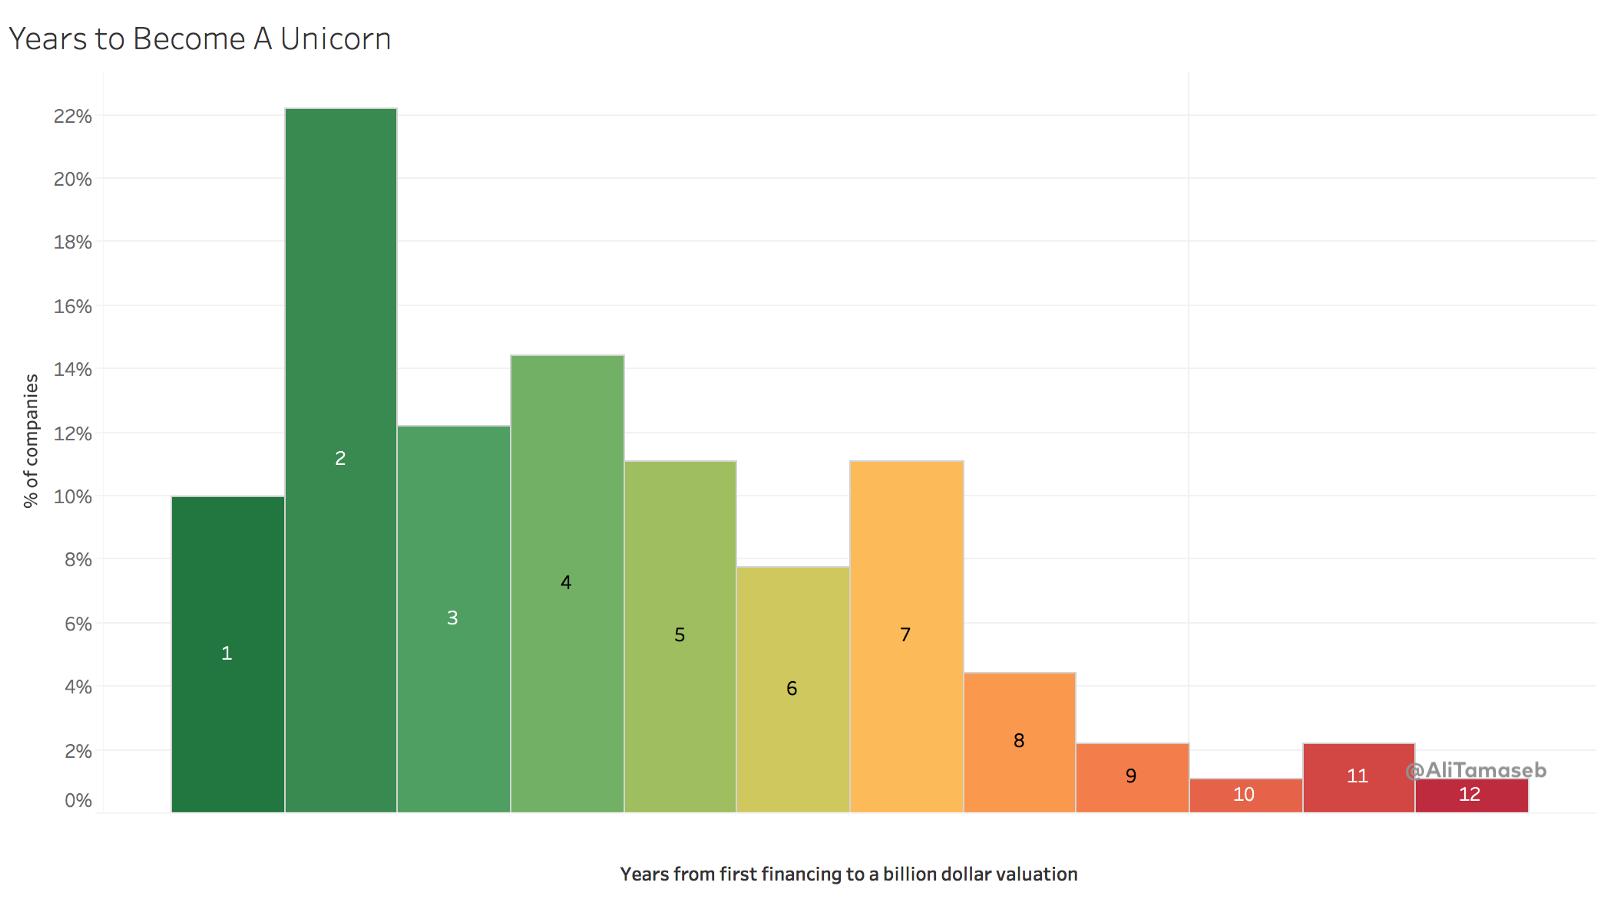
Task: Select the orange bar labeled 8
Action: 1019,741
